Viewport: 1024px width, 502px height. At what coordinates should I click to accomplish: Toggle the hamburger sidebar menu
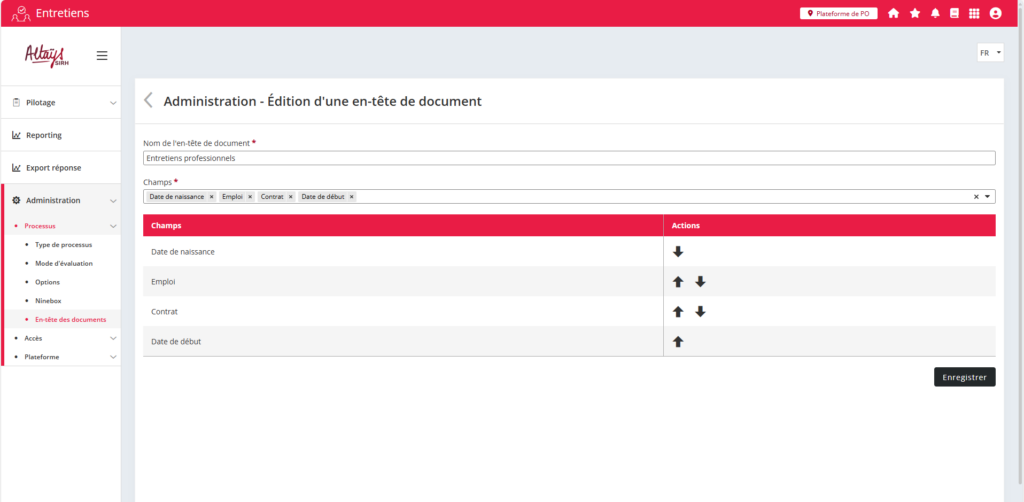point(102,55)
